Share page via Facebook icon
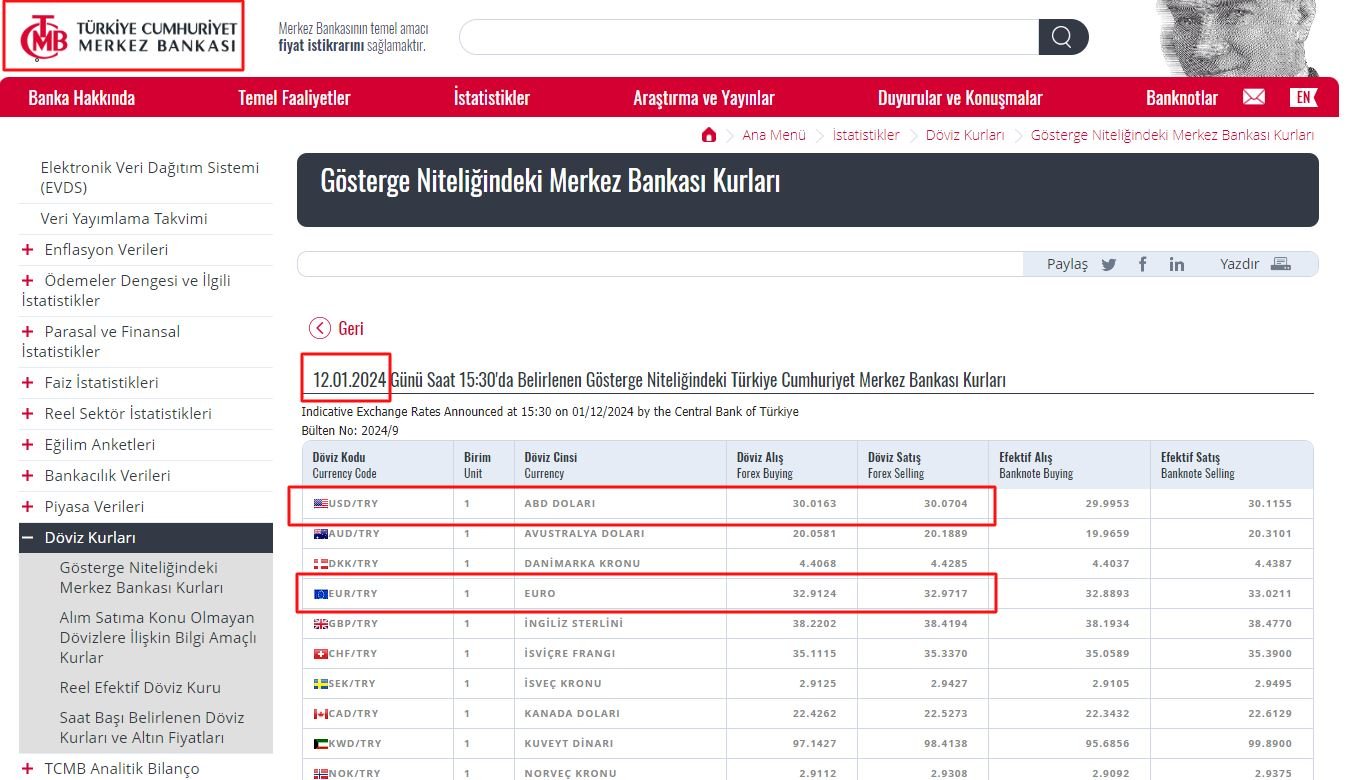This screenshot has width=1370, height=780. click(1142, 264)
